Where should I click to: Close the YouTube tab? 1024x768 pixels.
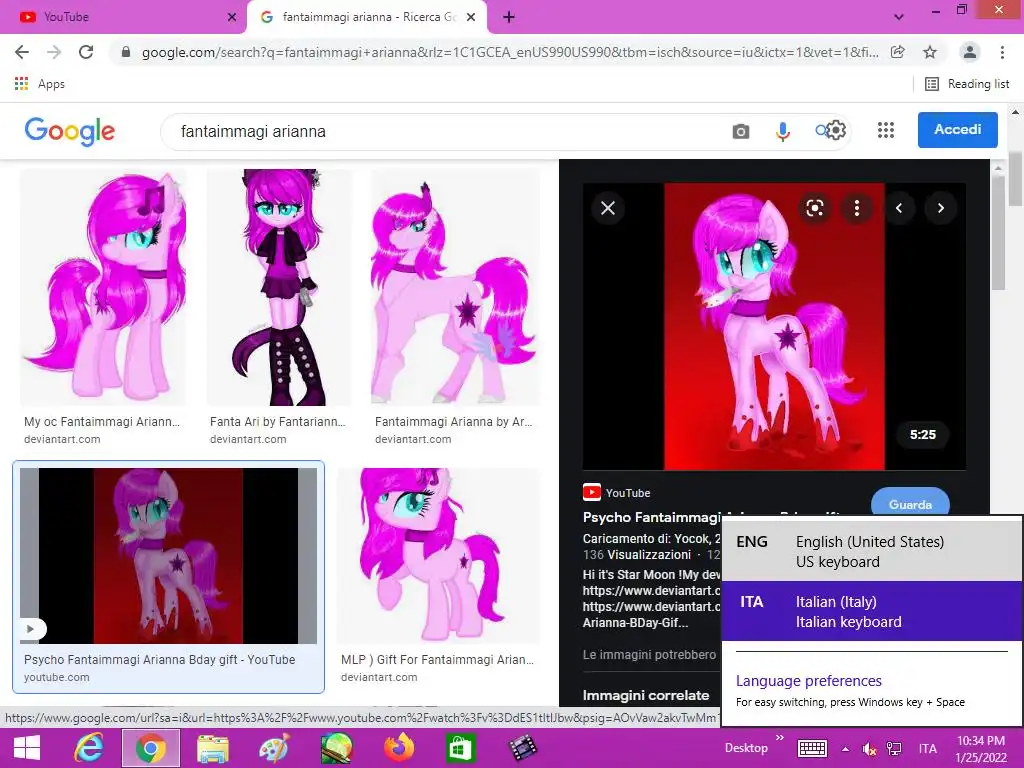click(x=232, y=17)
